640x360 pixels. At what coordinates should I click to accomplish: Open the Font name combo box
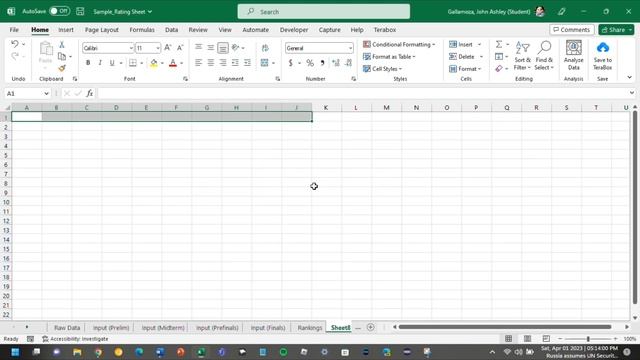tap(108, 48)
